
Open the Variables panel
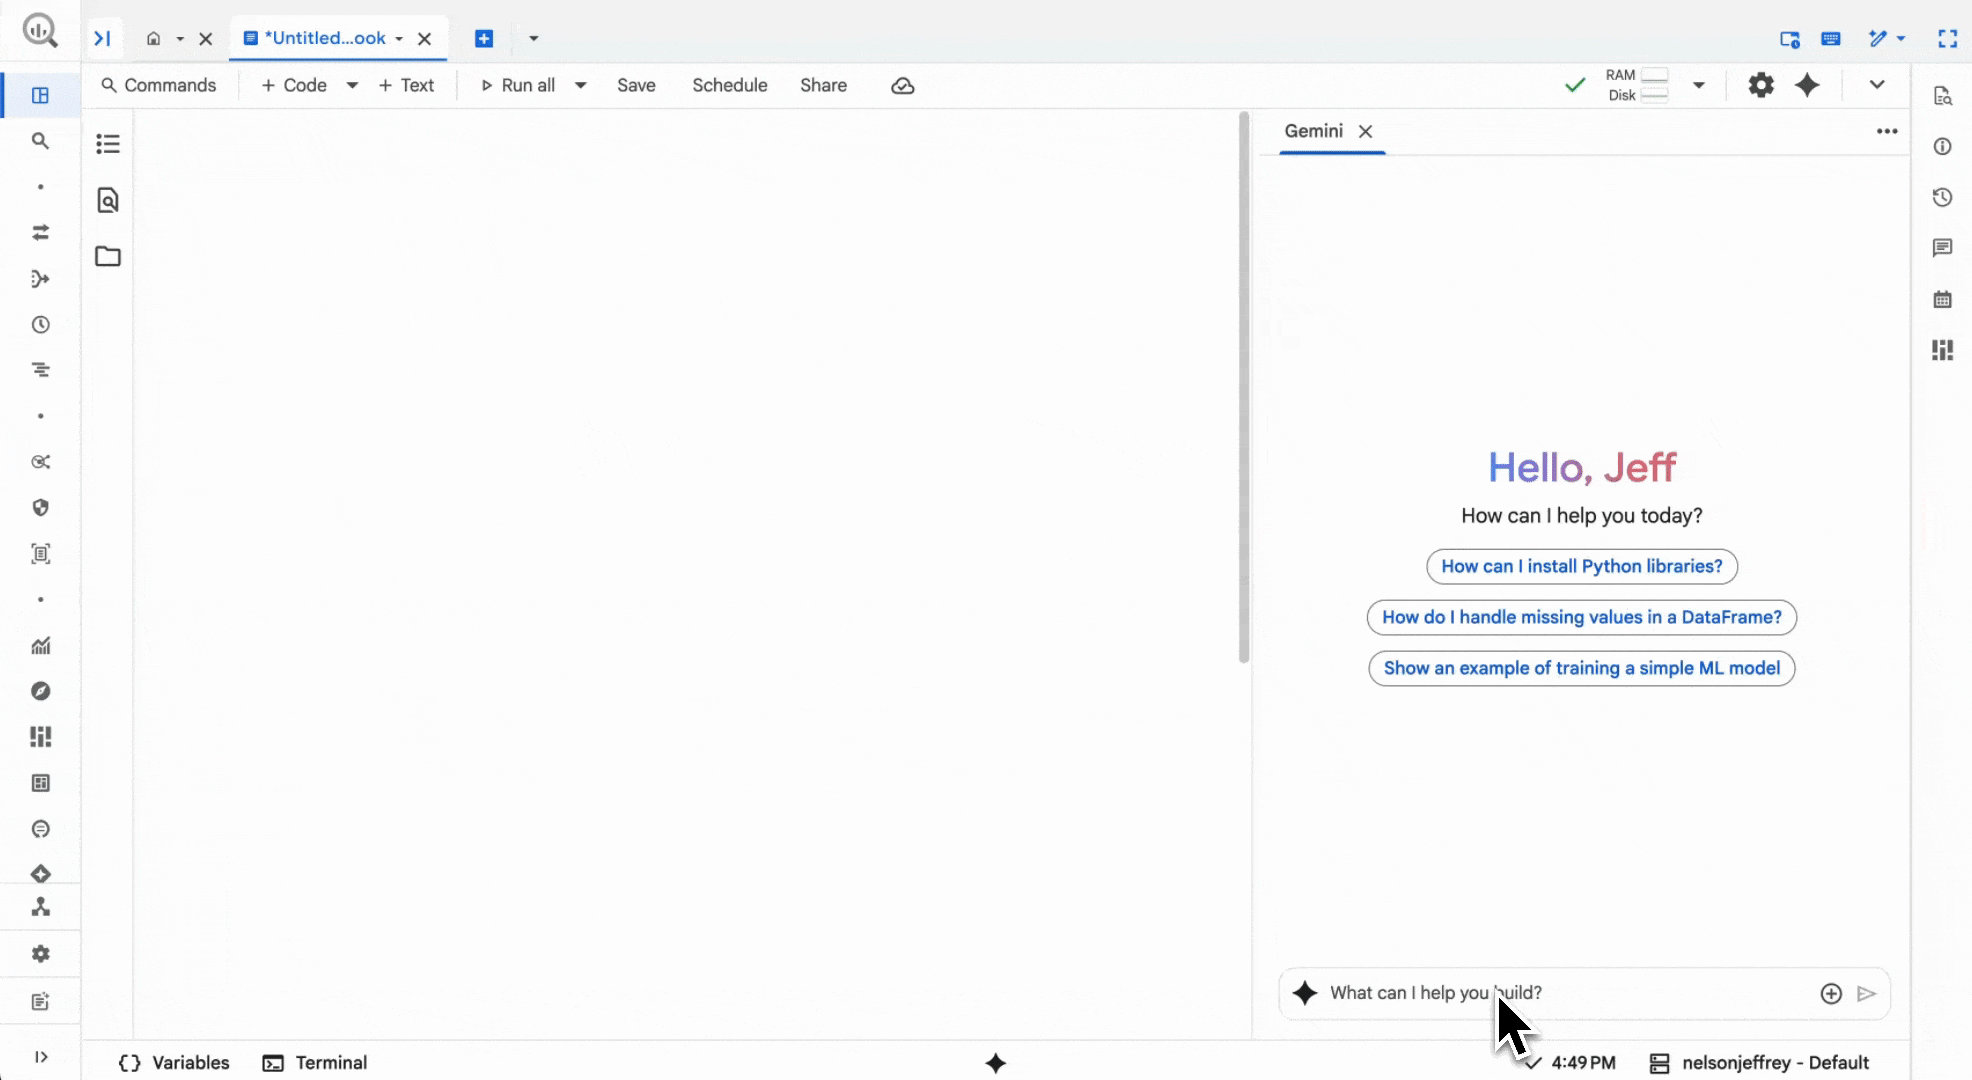(174, 1063)
